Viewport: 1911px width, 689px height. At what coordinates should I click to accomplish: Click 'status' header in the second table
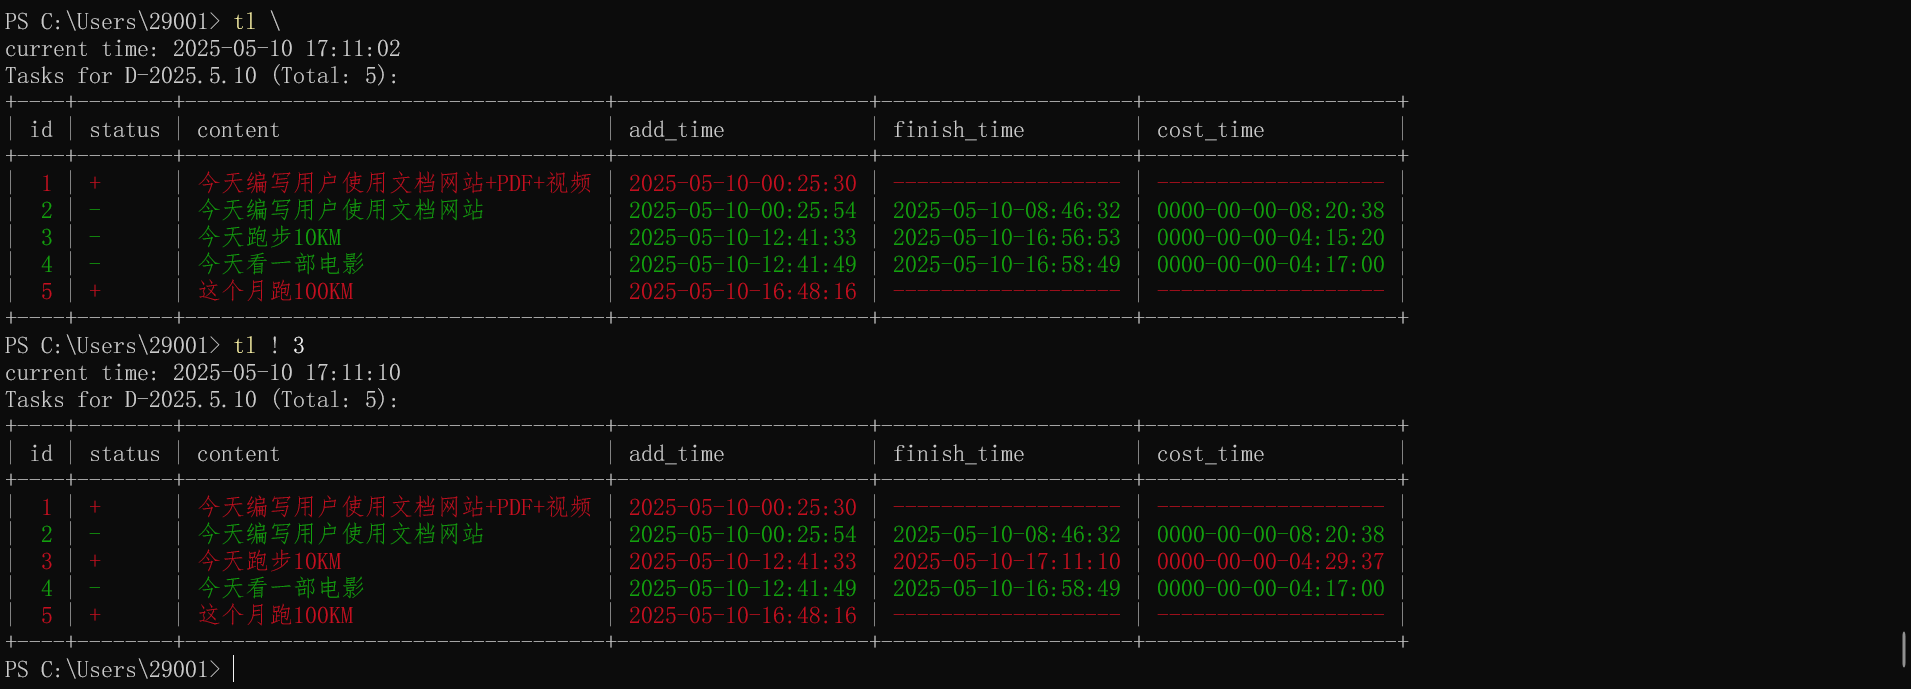tap(125, 454)
